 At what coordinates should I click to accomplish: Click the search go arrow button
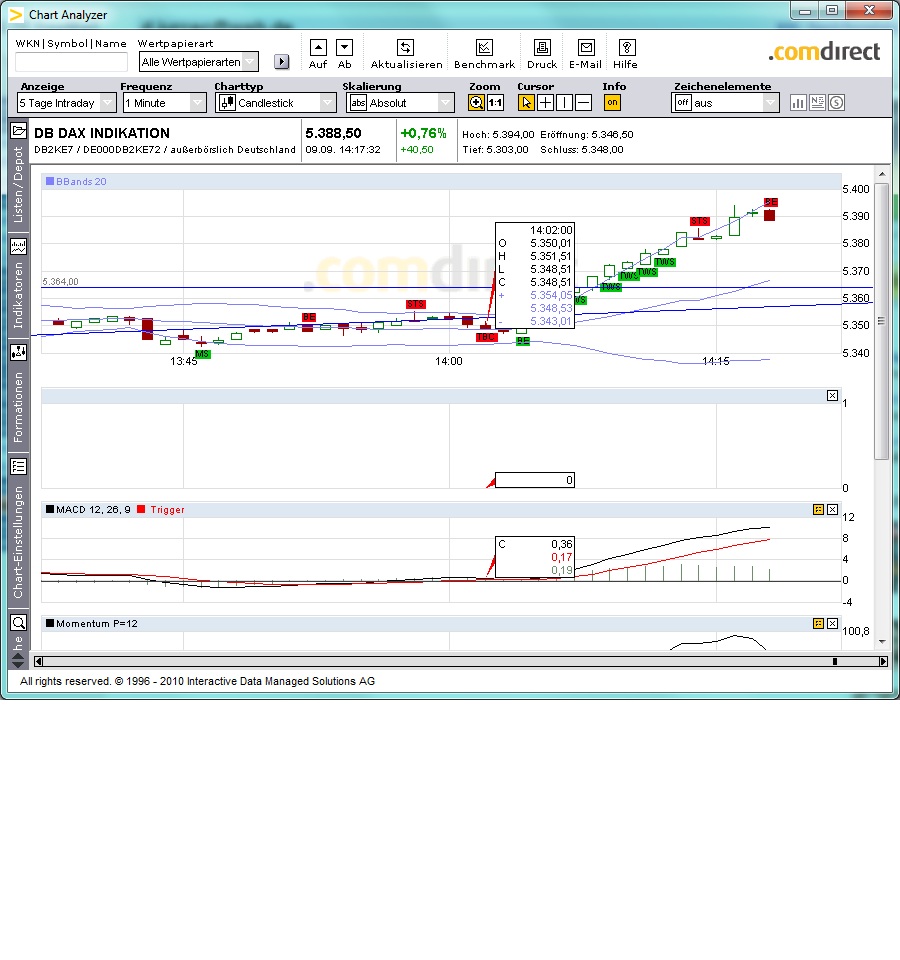(282, 62)
